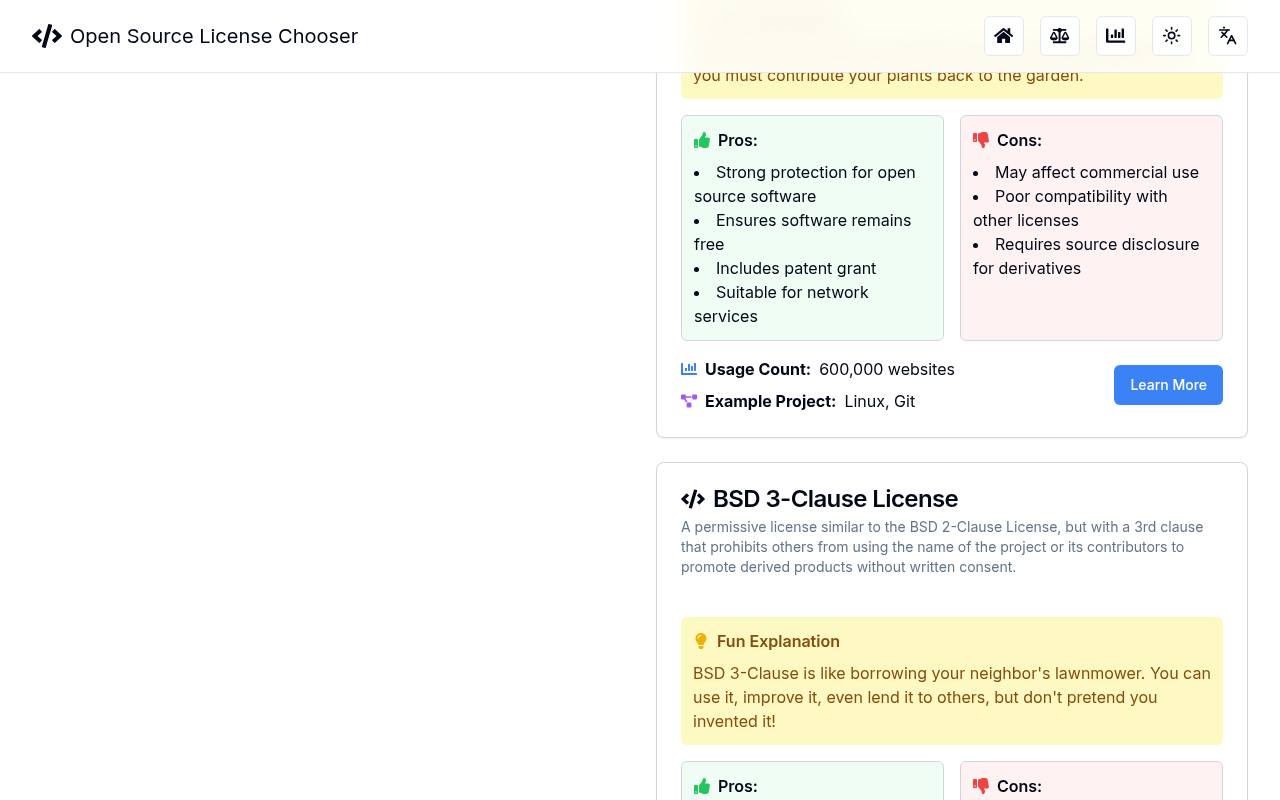Click the green thumbs-up Pros icon
The height and width of the screenshot is (800, 1280).
(702, 140)
